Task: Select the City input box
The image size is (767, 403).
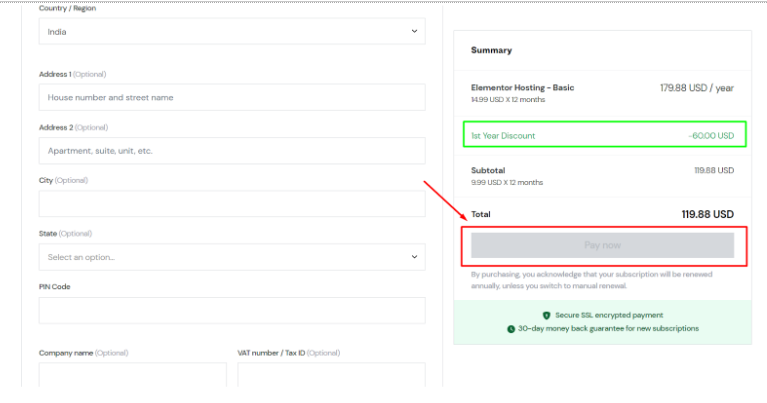Action: (x=232, y=204)
